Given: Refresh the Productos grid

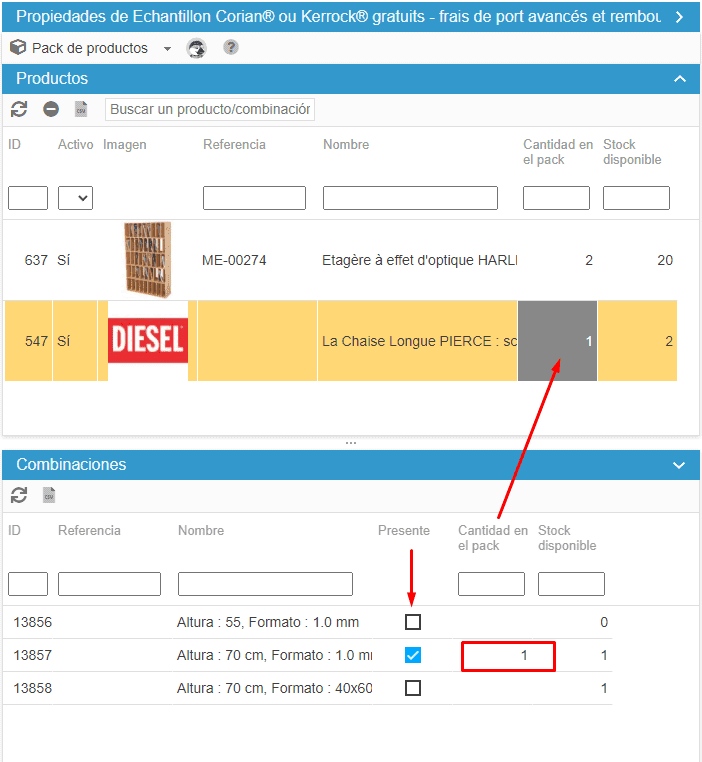Looking at the screenshot, I should (x=19, y=109).
